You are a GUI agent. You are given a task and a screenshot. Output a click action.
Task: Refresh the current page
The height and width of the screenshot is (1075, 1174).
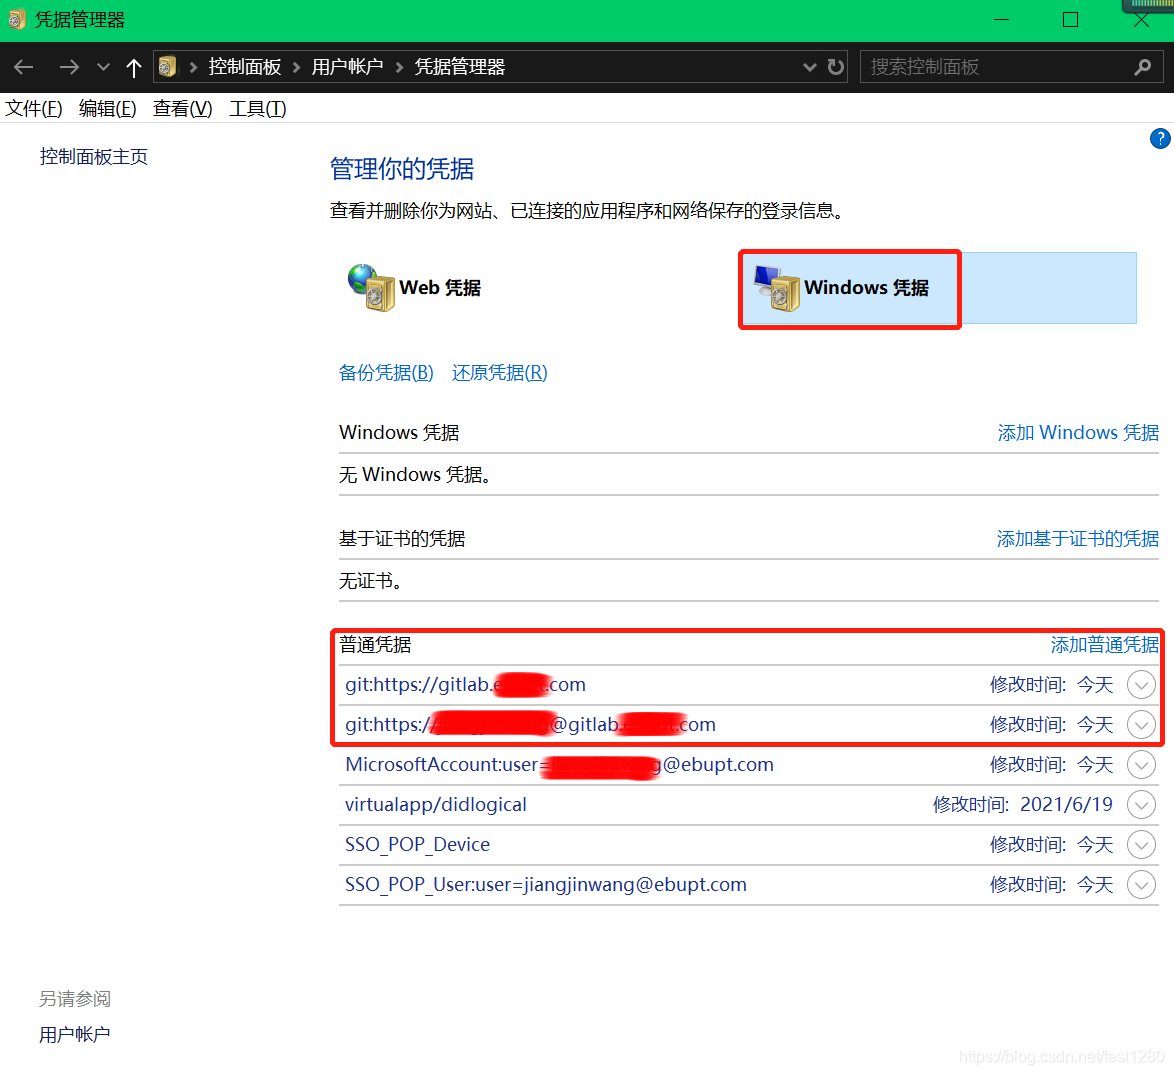tap(836, 67)
